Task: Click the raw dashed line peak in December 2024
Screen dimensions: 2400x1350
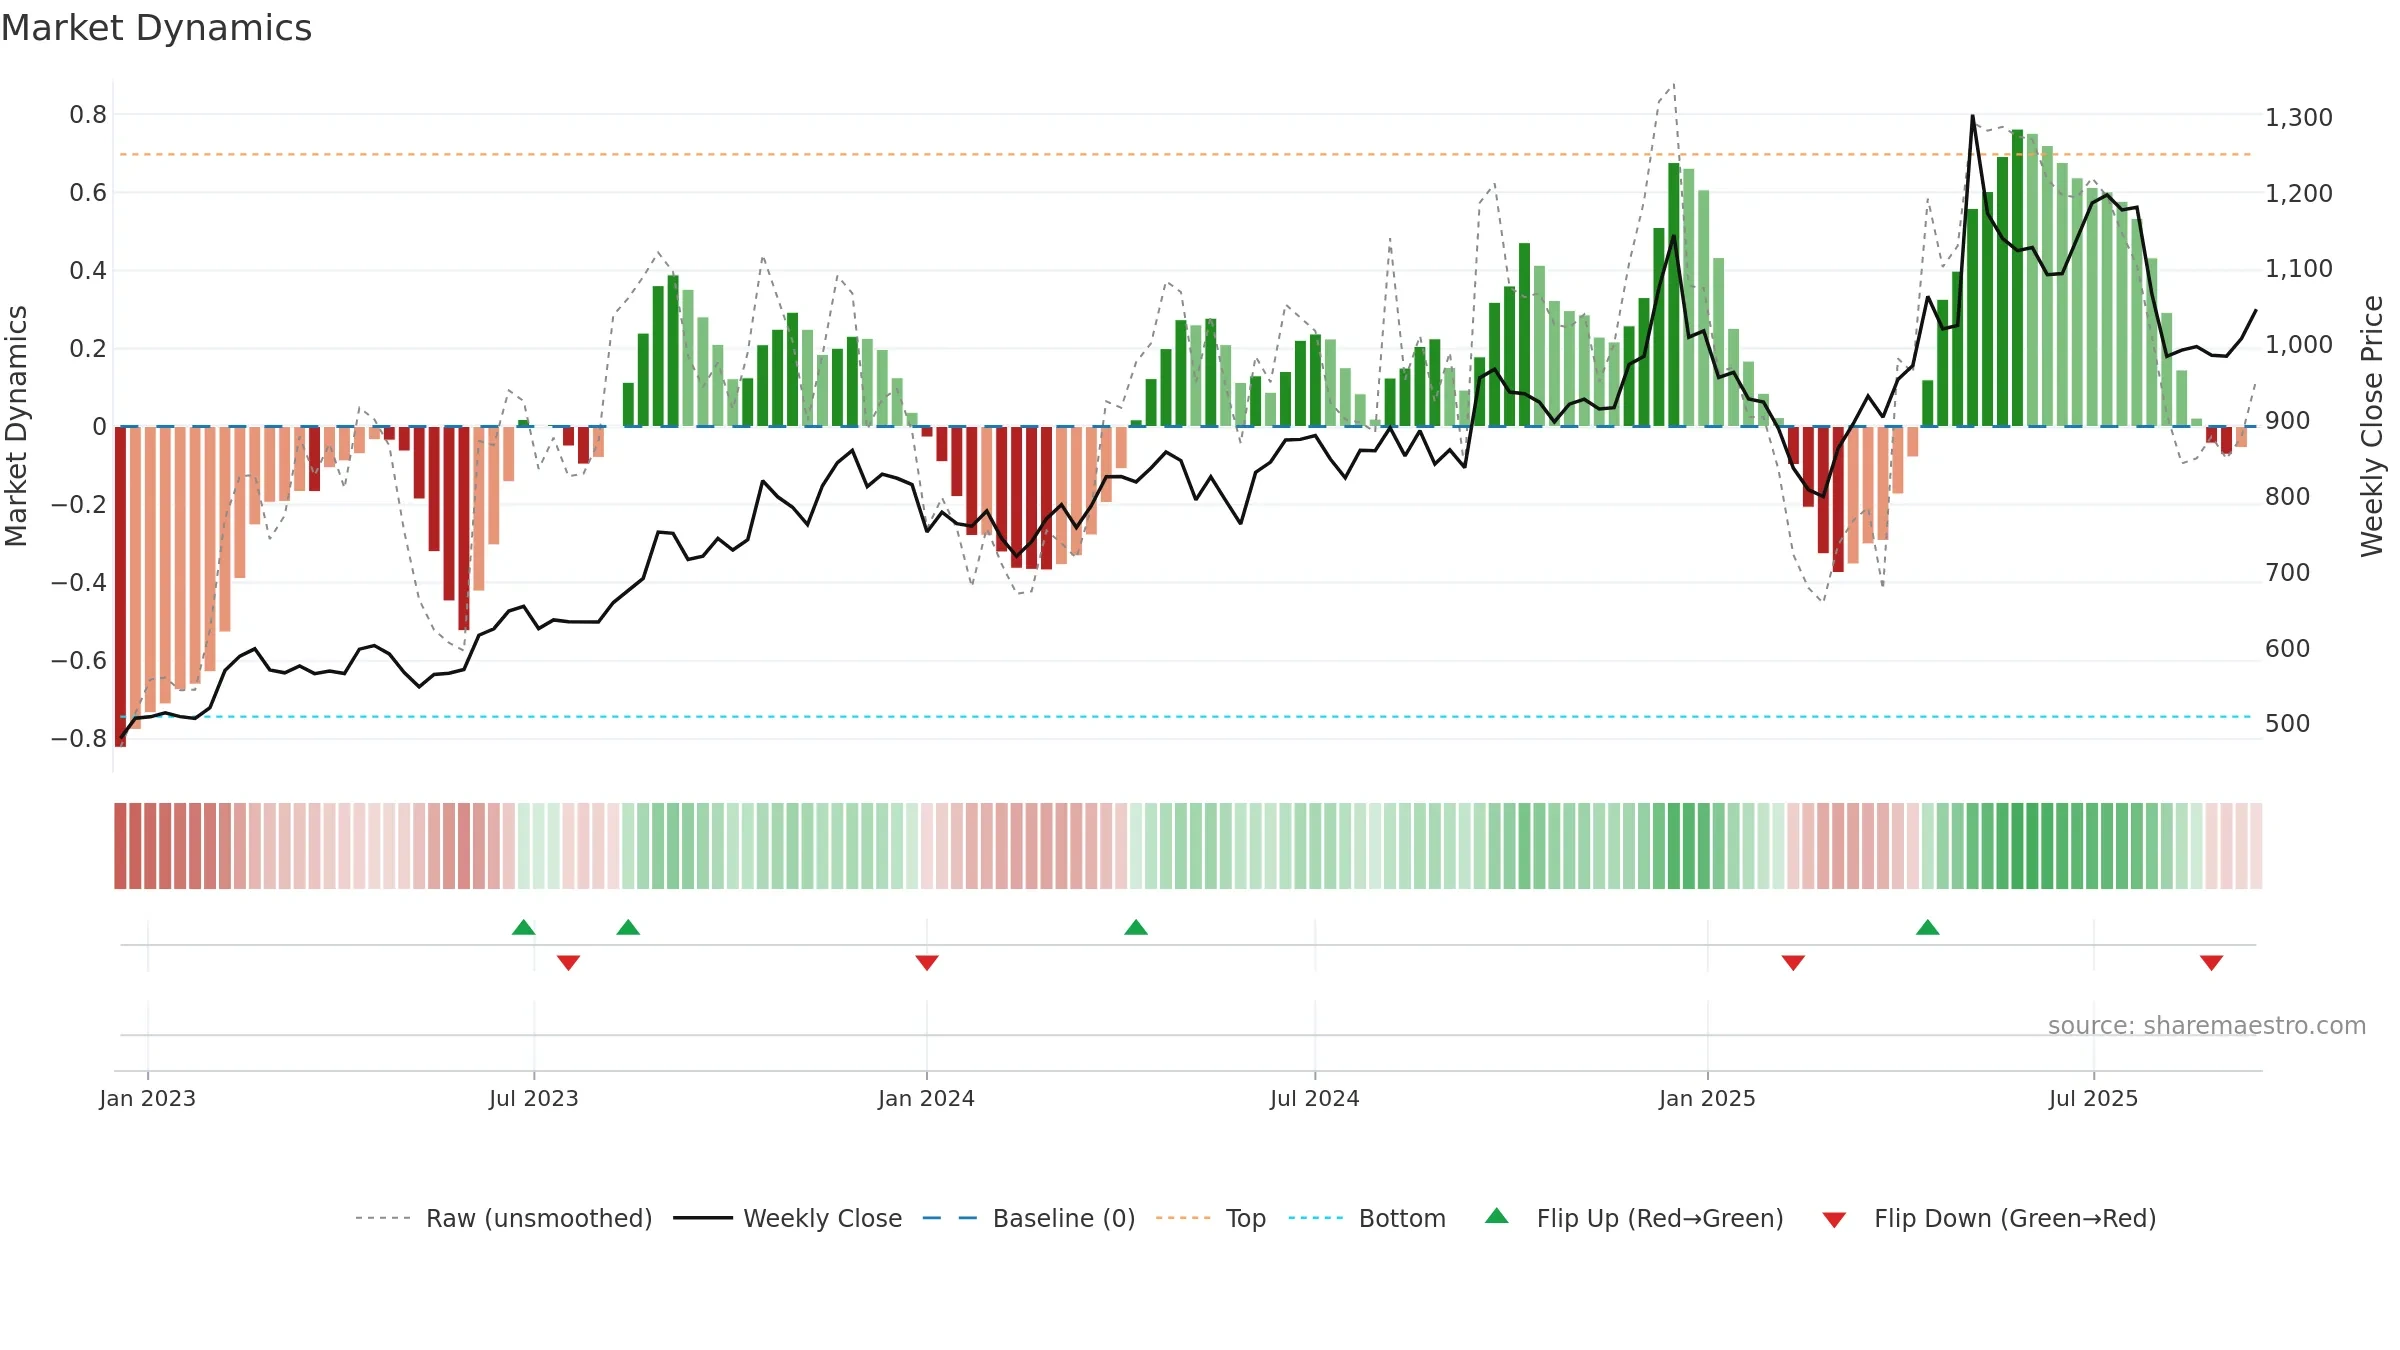Action: (1674, 86)
